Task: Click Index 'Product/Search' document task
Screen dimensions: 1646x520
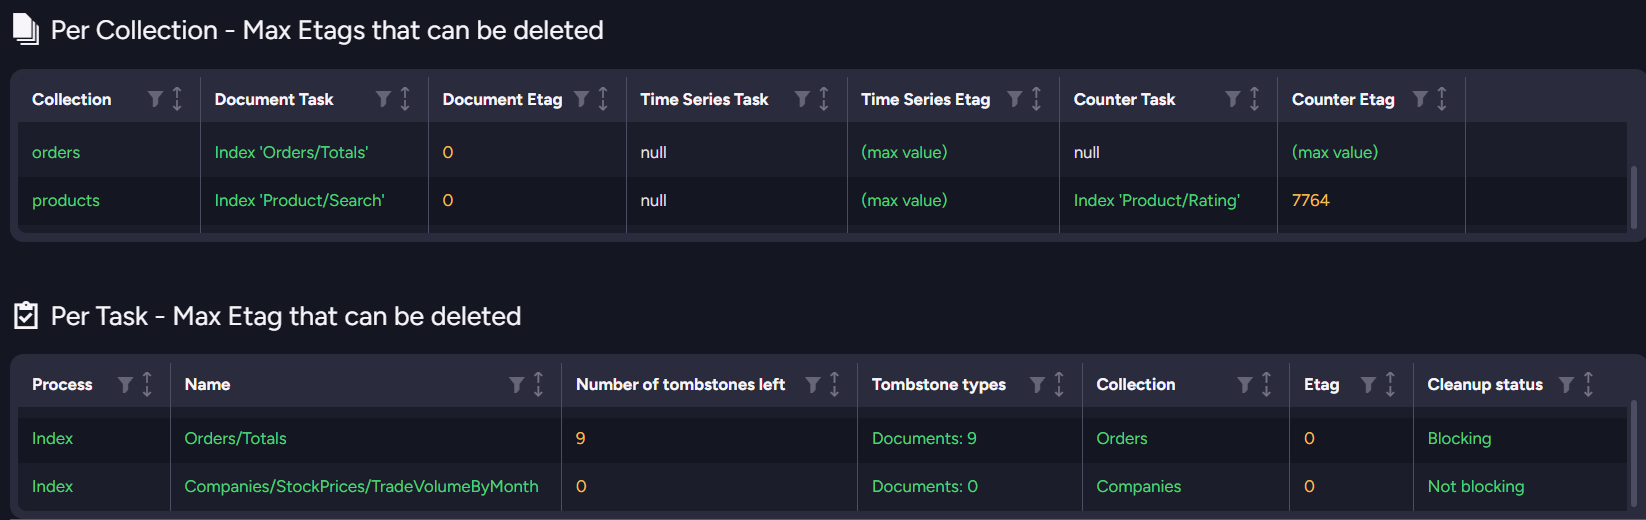Action: click(299, 200)
